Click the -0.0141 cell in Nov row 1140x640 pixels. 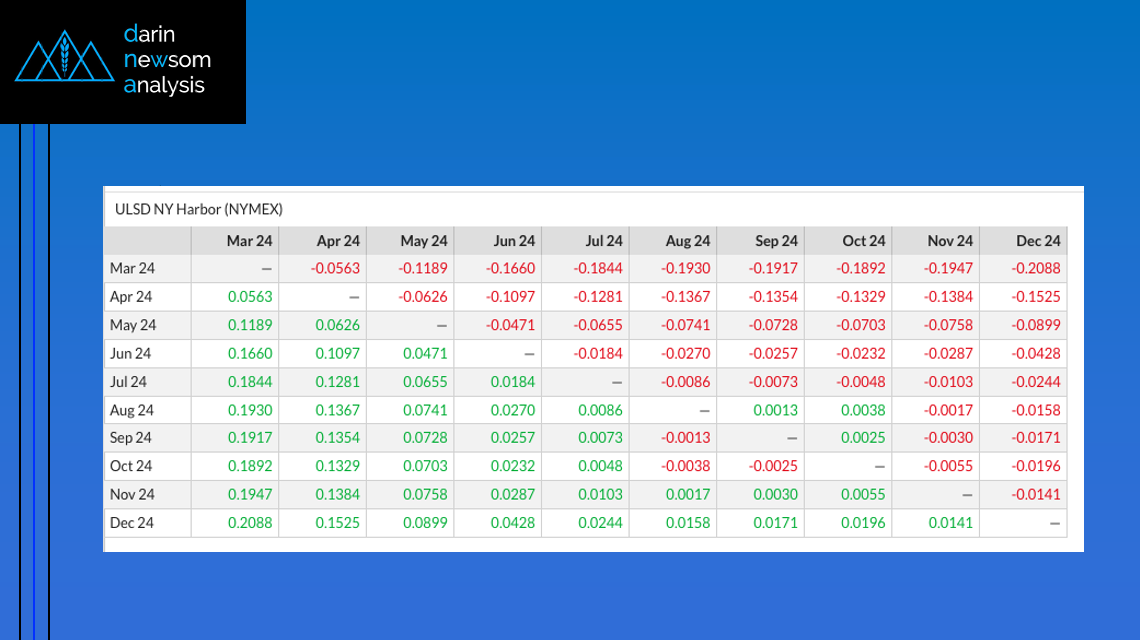pos(1038,494)
